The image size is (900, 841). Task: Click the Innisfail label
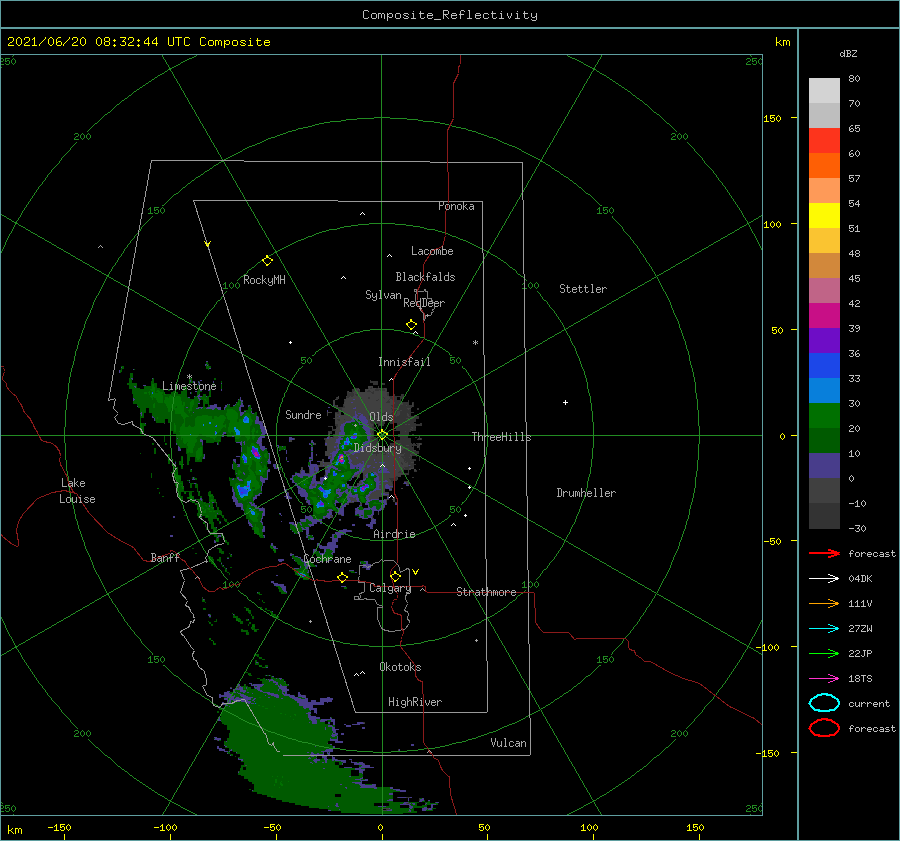tap(404, 362)
